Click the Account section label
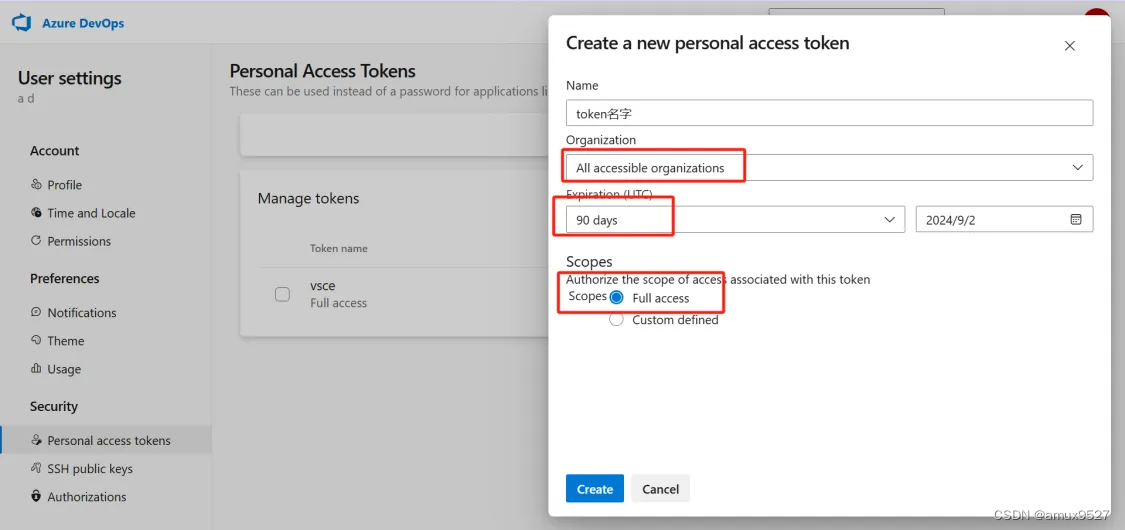This screenshot has height=530, width=1125. point(55,151)
